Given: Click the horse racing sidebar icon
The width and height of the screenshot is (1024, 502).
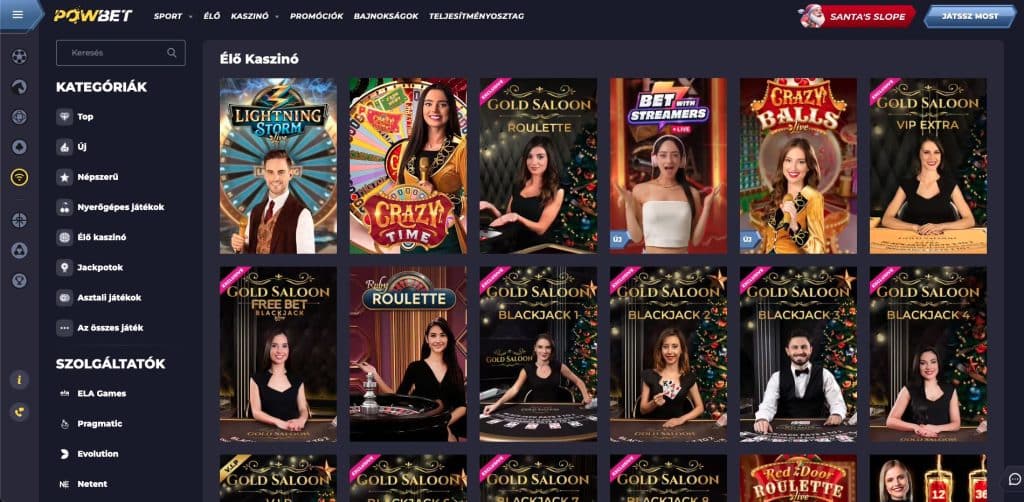Looking at the screenshot, I should [x=19, y=87].
